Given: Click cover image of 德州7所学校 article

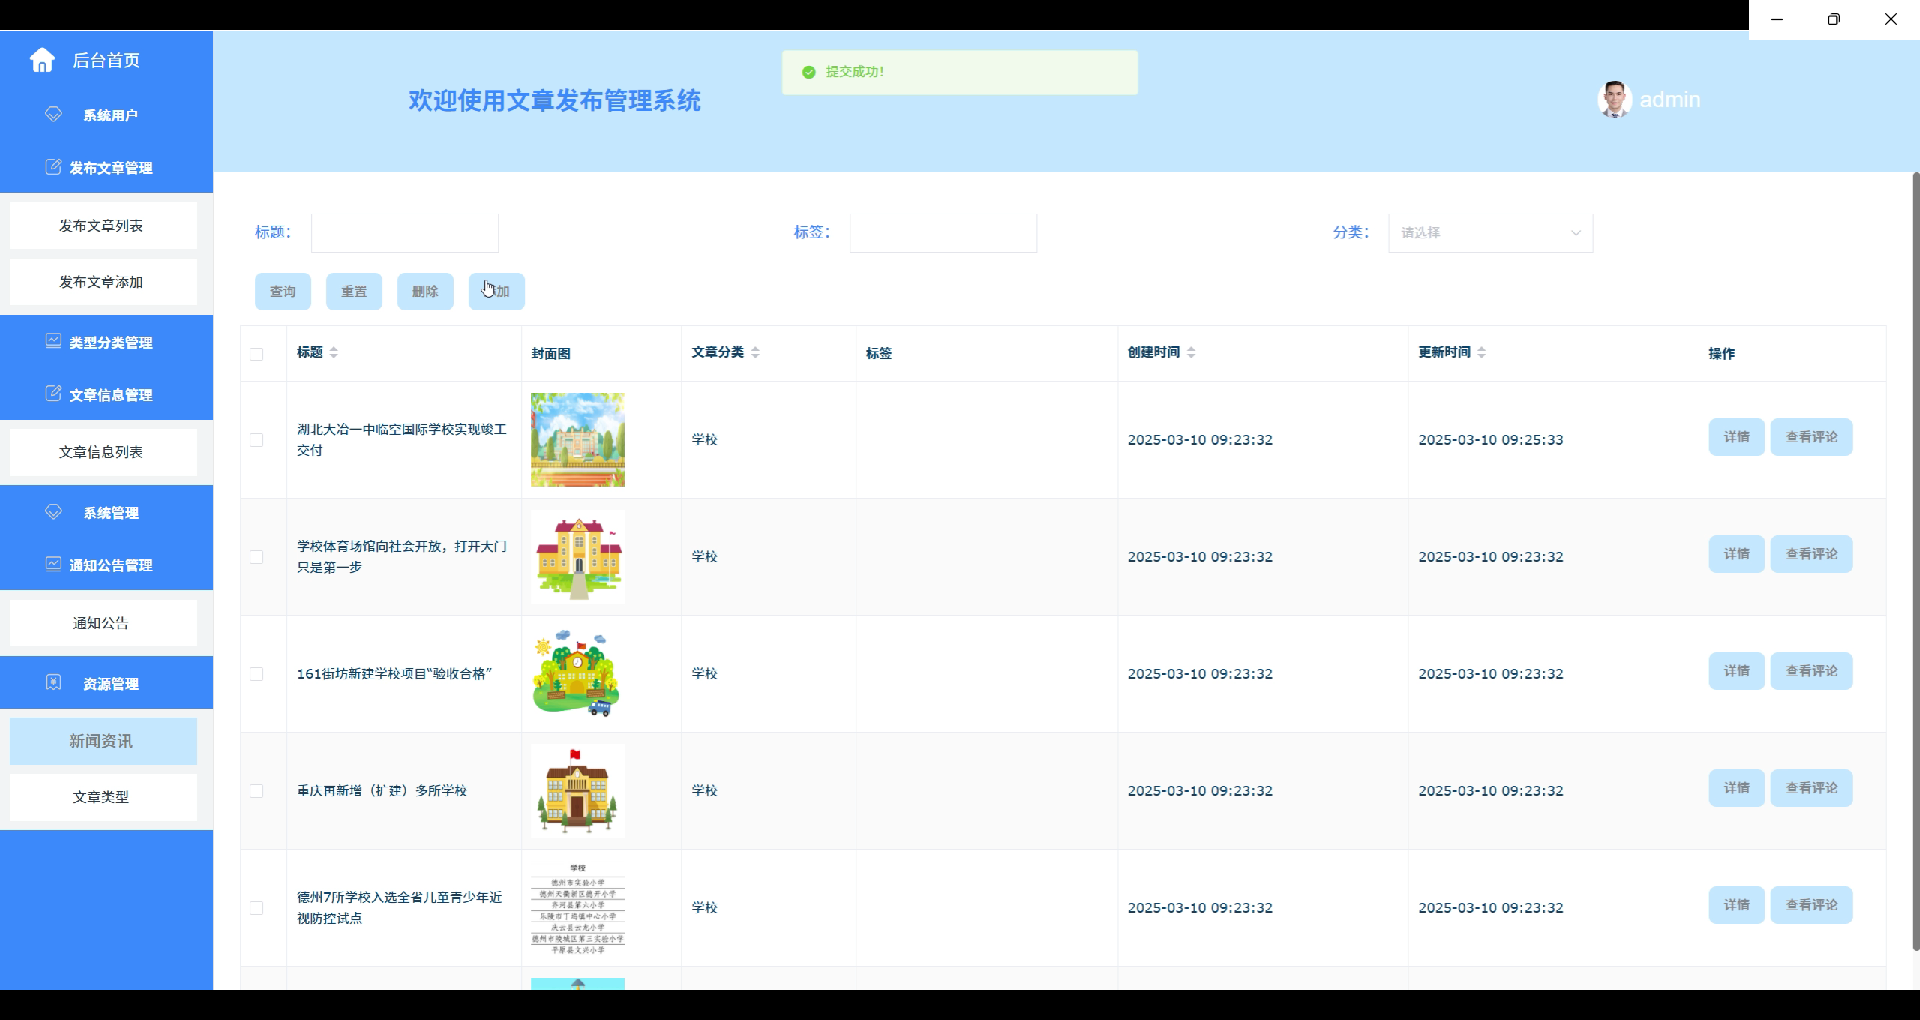Looking at the screenshot, I should [578, 908].
